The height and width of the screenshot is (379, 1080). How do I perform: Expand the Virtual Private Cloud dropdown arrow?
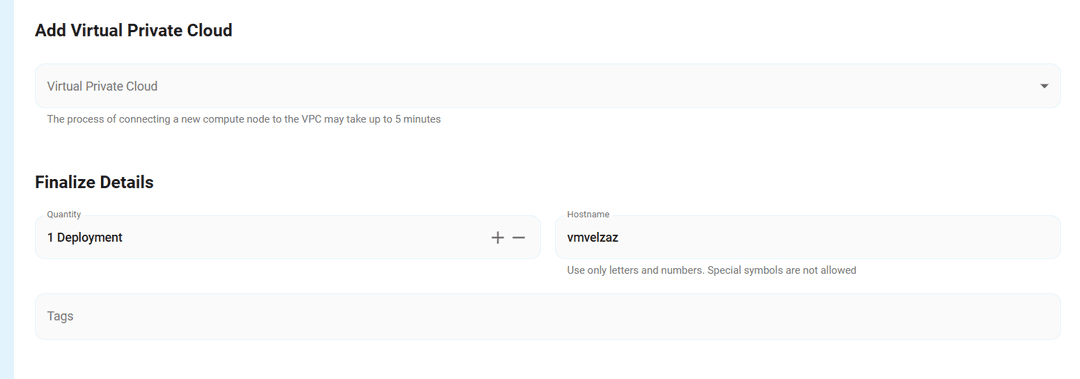[x=1043, y=86]
